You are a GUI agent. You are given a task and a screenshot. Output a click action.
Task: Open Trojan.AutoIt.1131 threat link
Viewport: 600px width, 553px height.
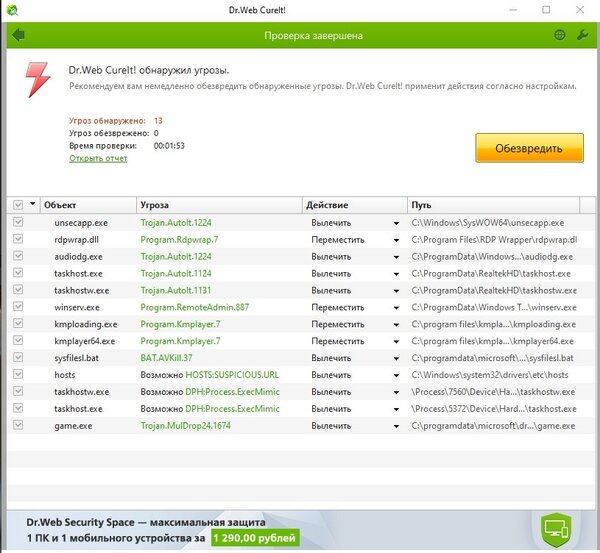pos(176,290)
